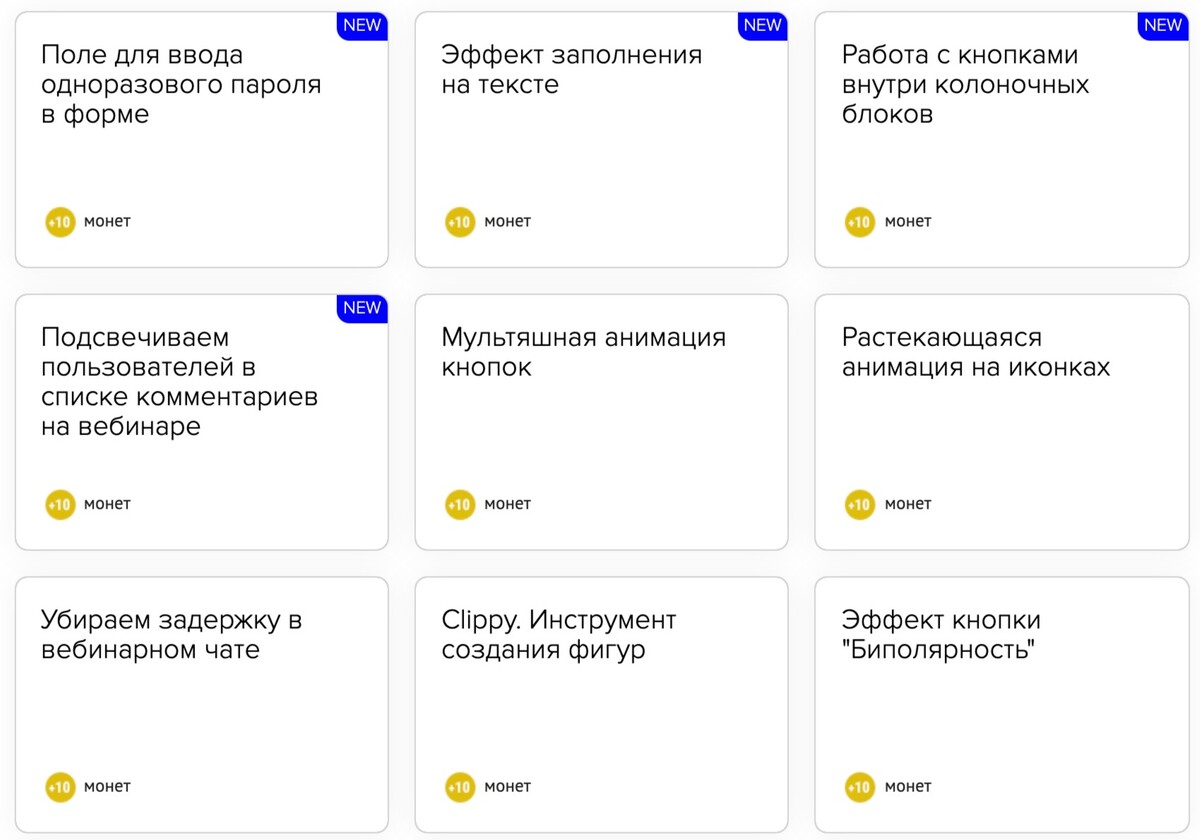Click the NEW badge on the Подсвечиваем пользователей card
1200x840 pixels.
(x=362, y=309)
